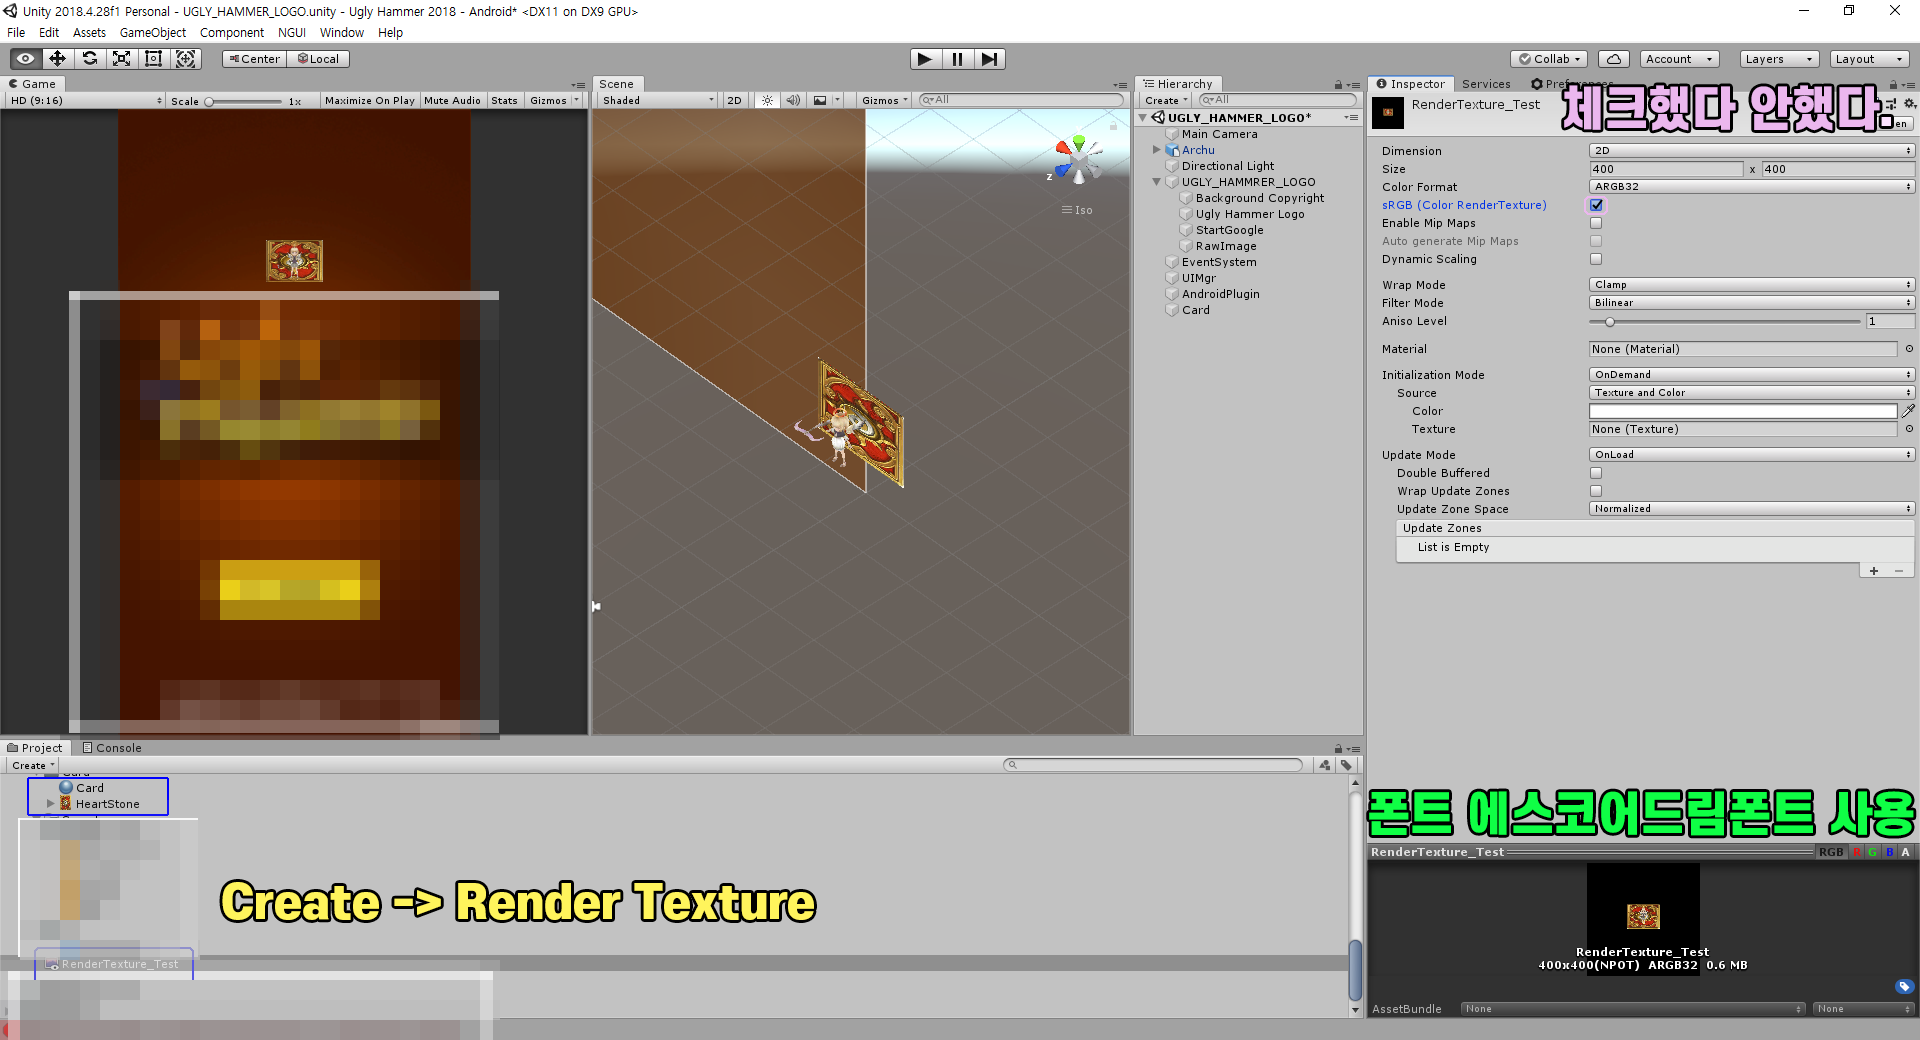Select the Hand tool in toolbar
1920x1040 pixels.
point(25,59)
